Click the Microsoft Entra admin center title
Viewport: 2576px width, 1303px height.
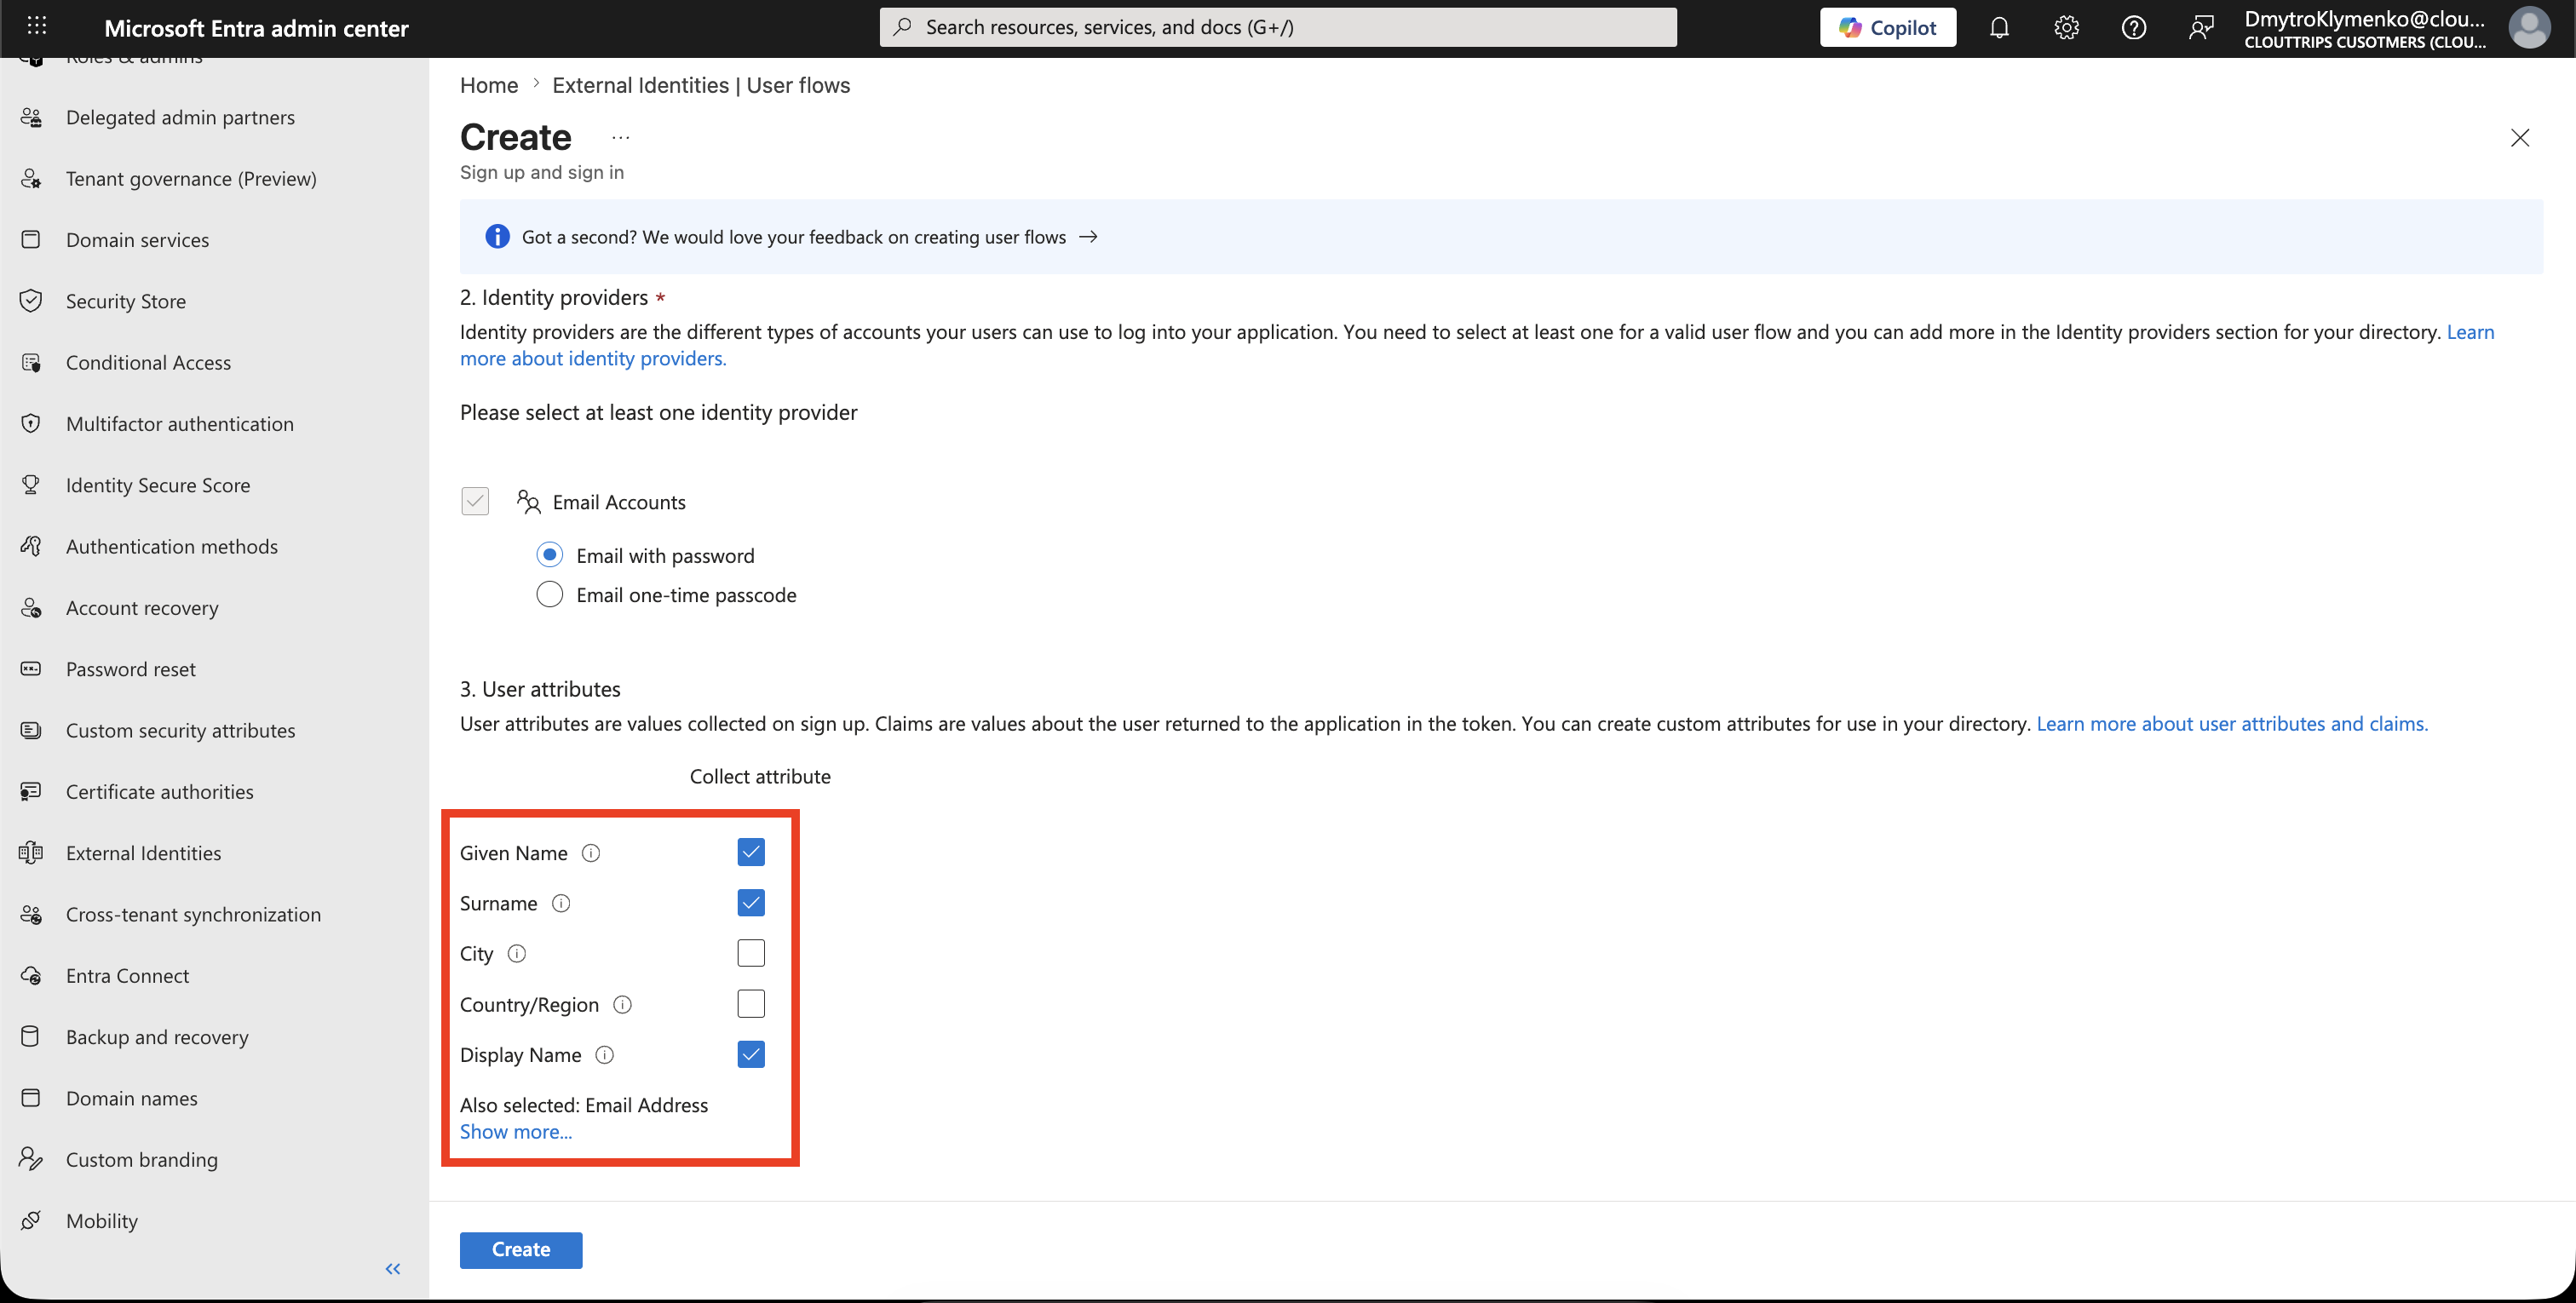[x=257, y=28]
